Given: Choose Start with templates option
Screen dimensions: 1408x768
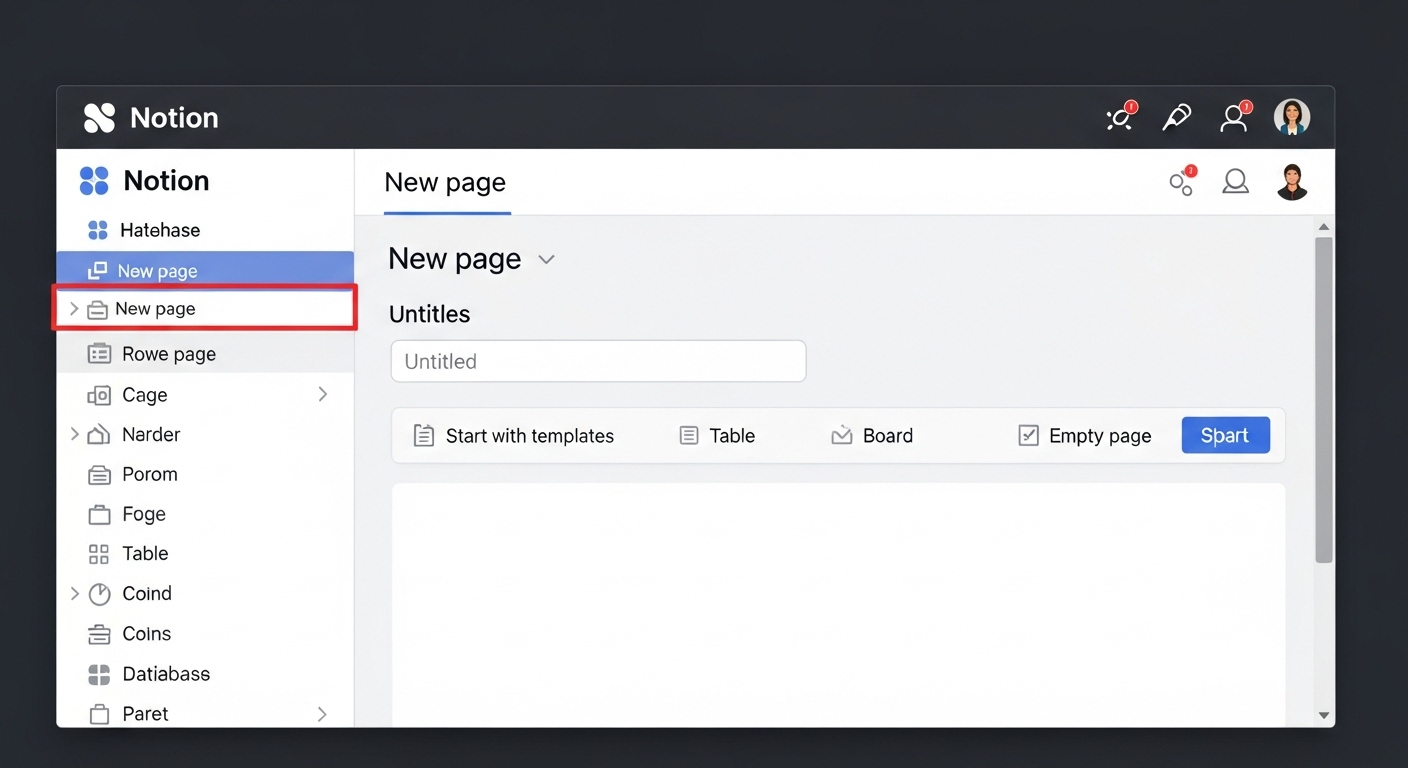Looking at the screenshot, I should pos(514,436).
